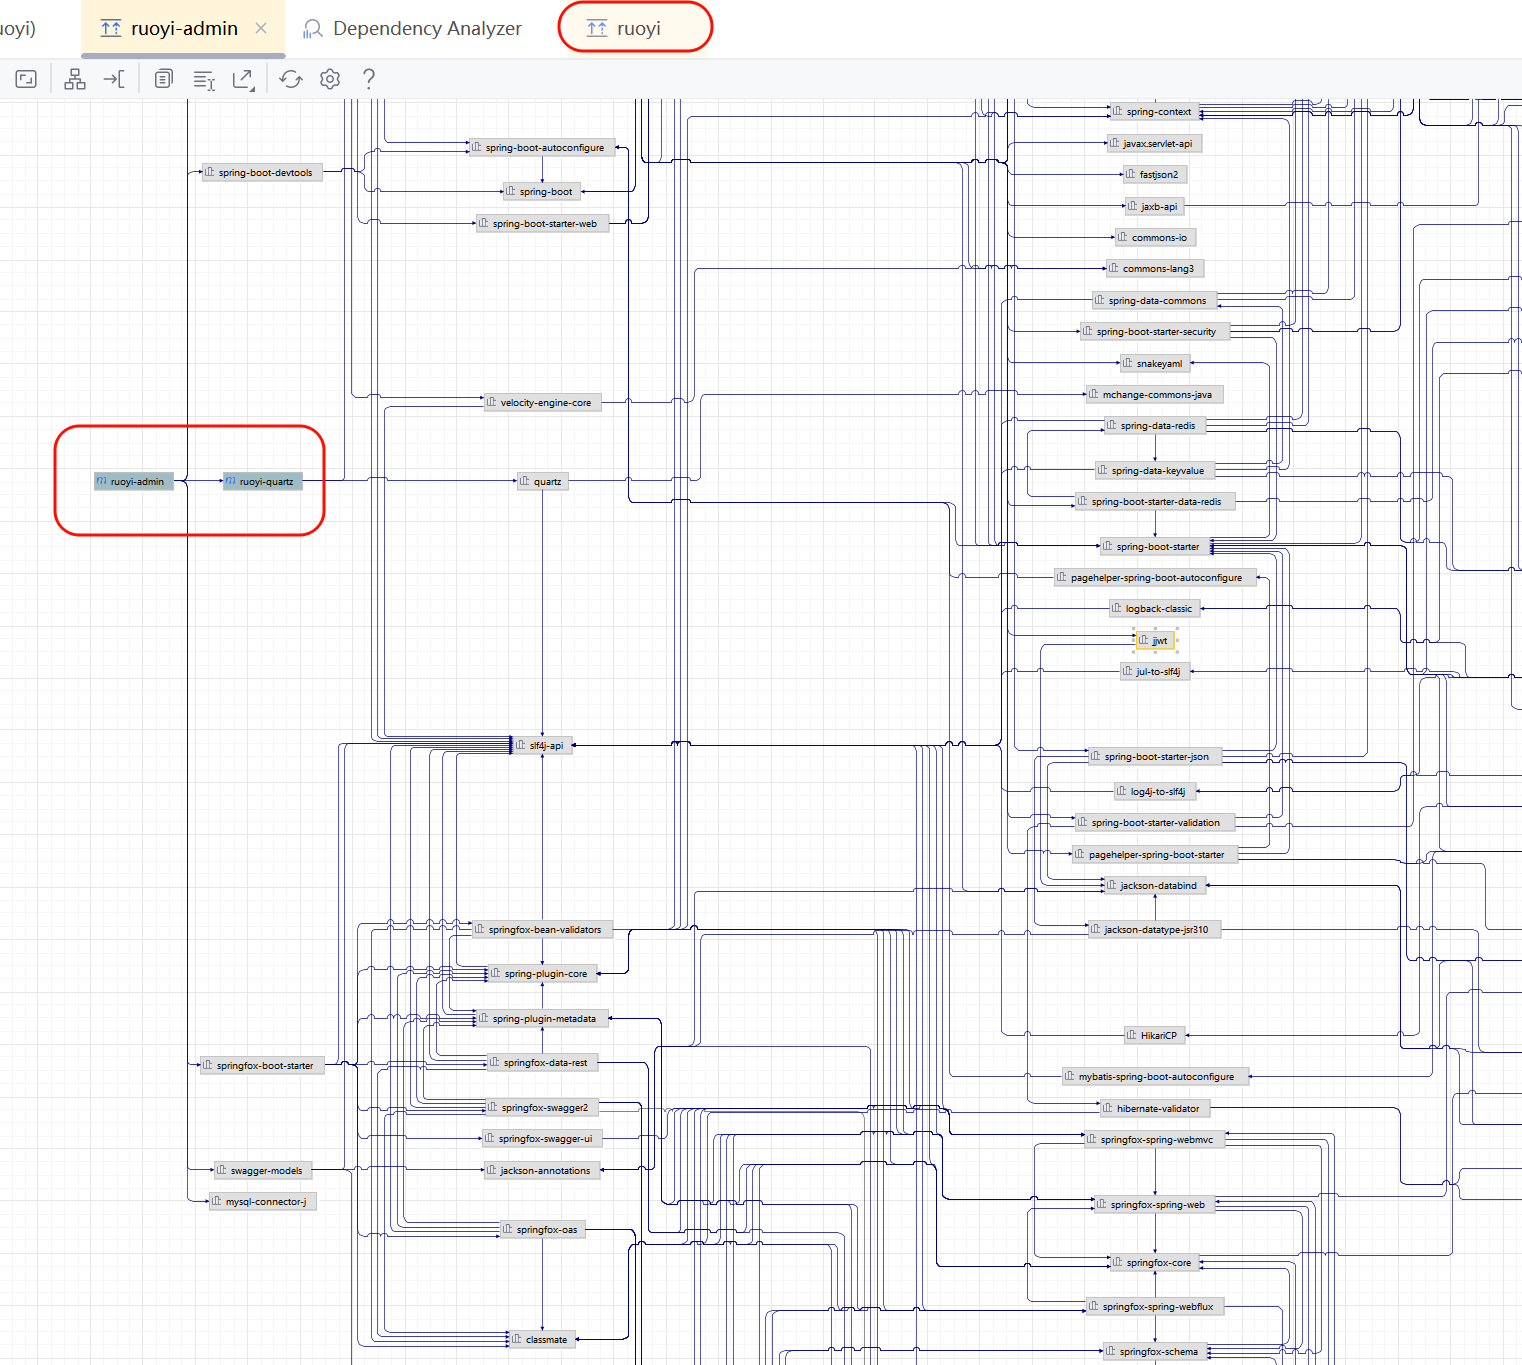Select the mysql-connector-j node

click(x=263, y=1201)
